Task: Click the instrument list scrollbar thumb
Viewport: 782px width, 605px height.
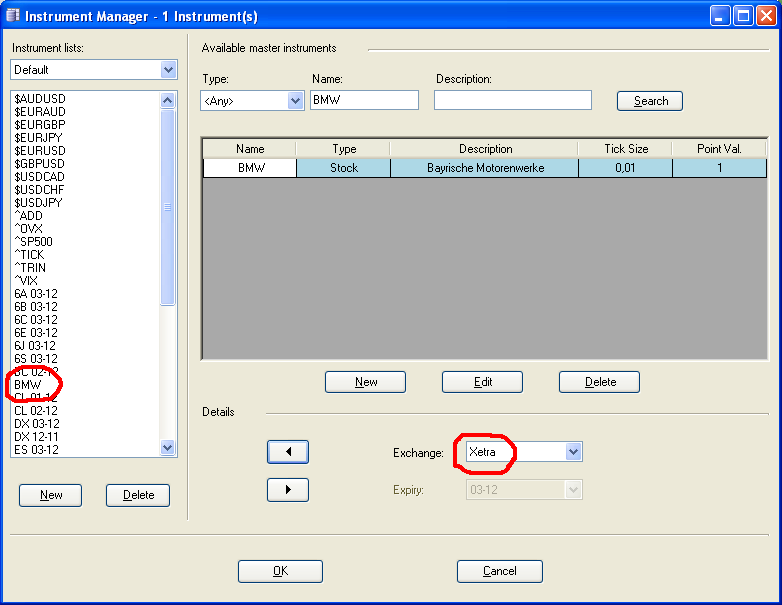Action: 168,206
